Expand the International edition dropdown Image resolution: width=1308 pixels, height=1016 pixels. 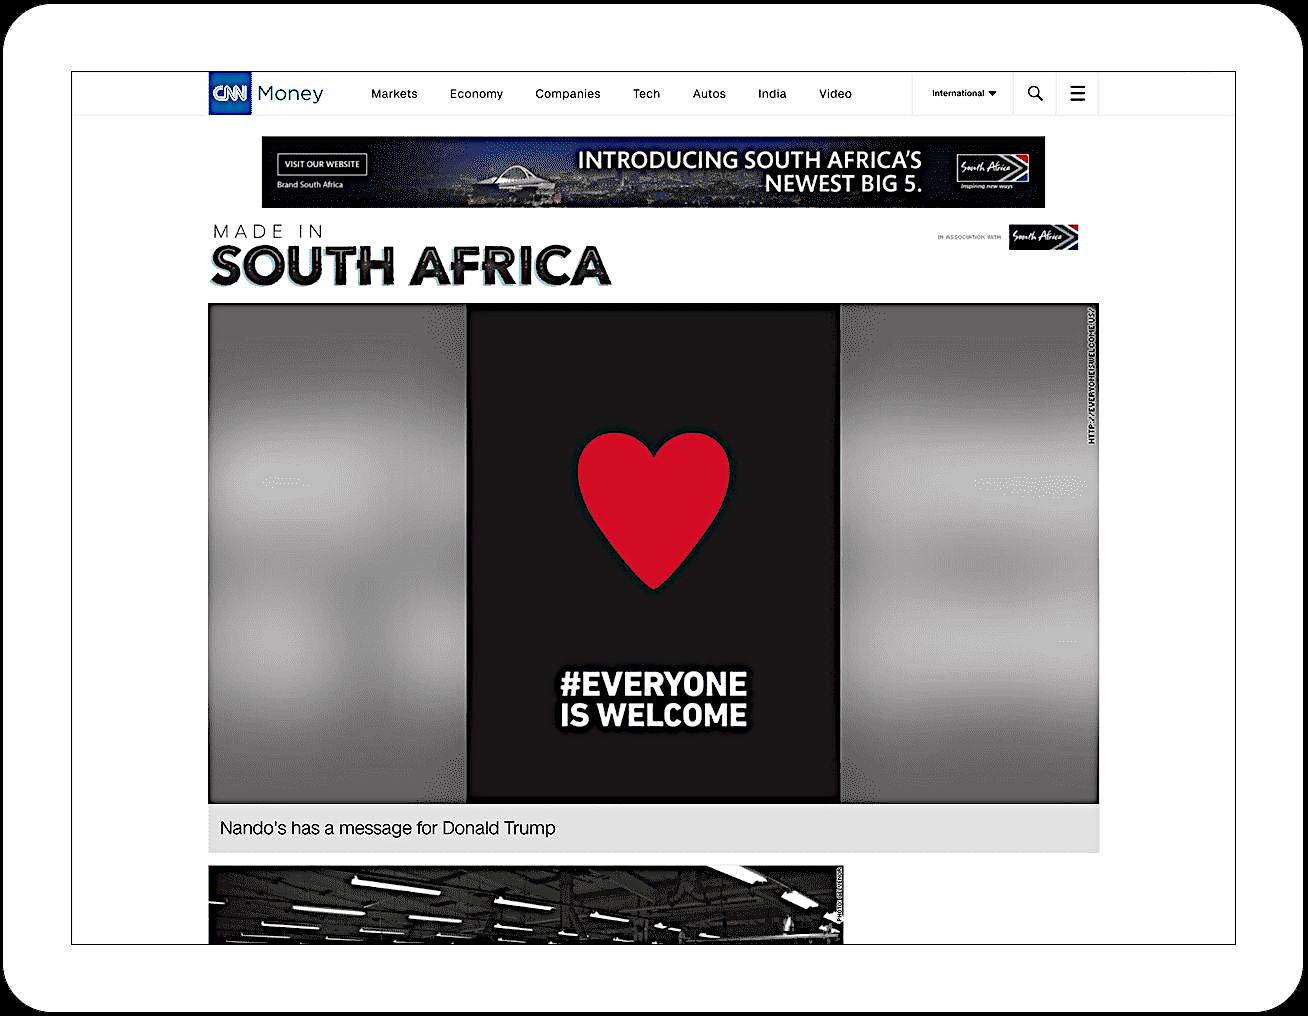[963, 93]
